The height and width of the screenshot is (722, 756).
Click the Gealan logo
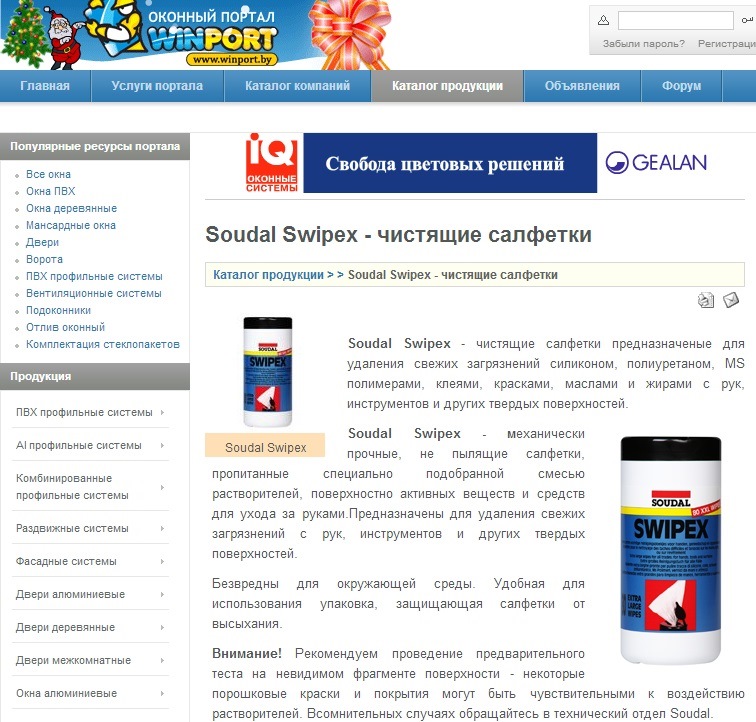(x=656, y=163)
